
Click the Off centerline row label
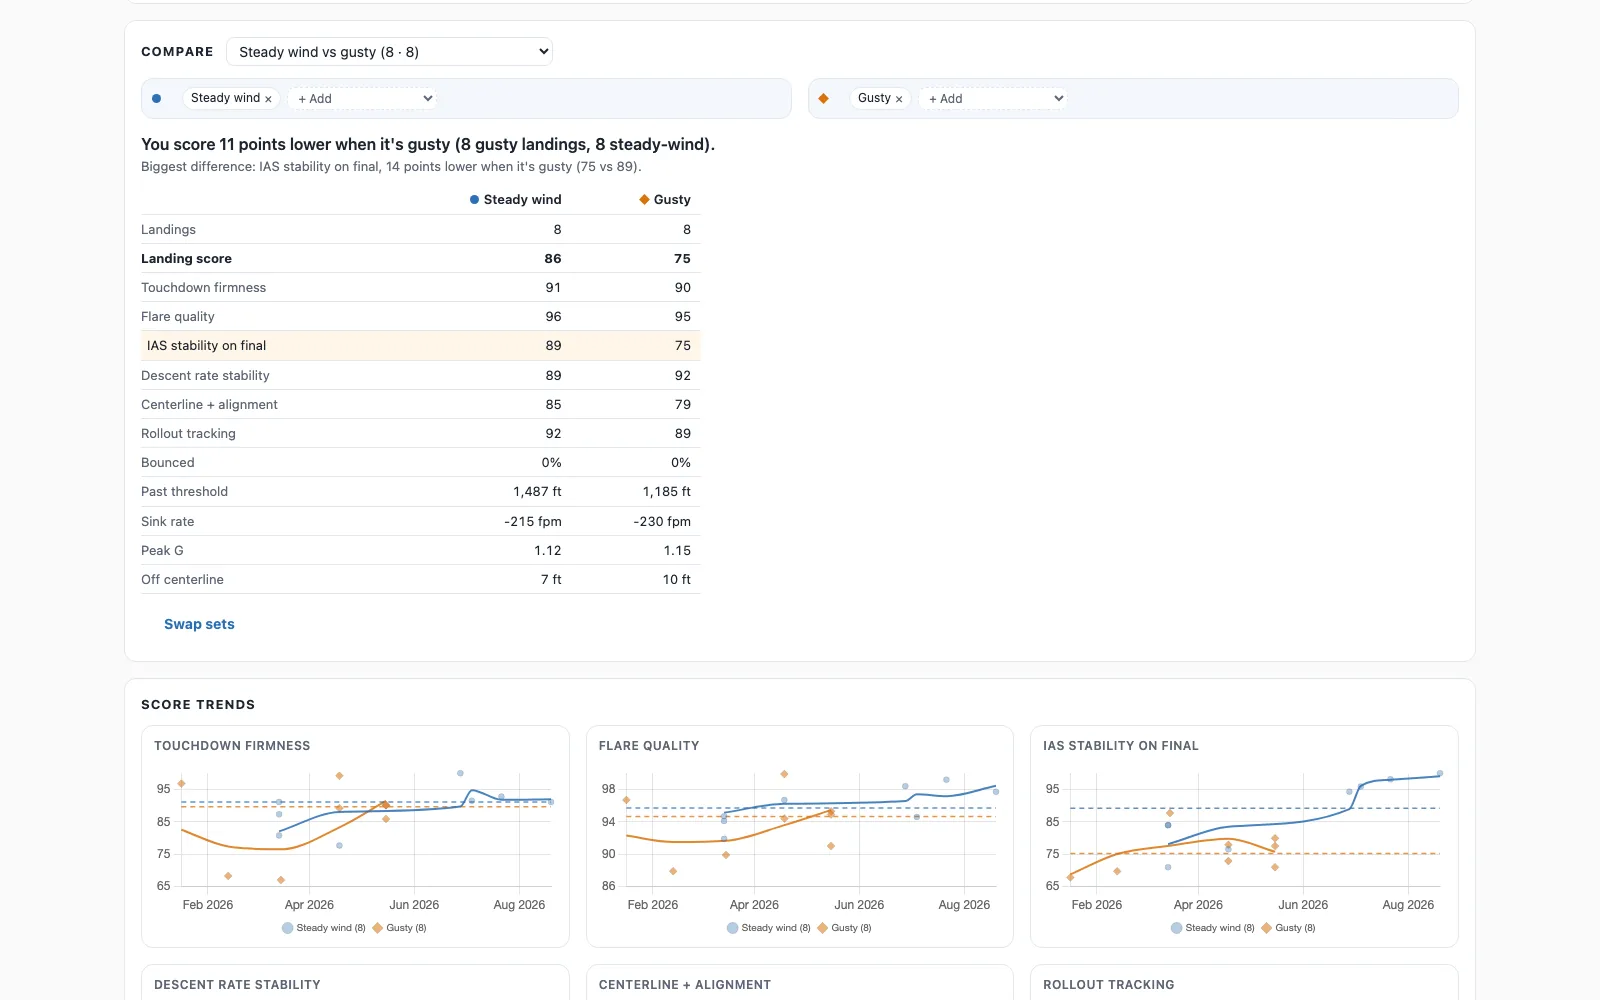[182, 580]
